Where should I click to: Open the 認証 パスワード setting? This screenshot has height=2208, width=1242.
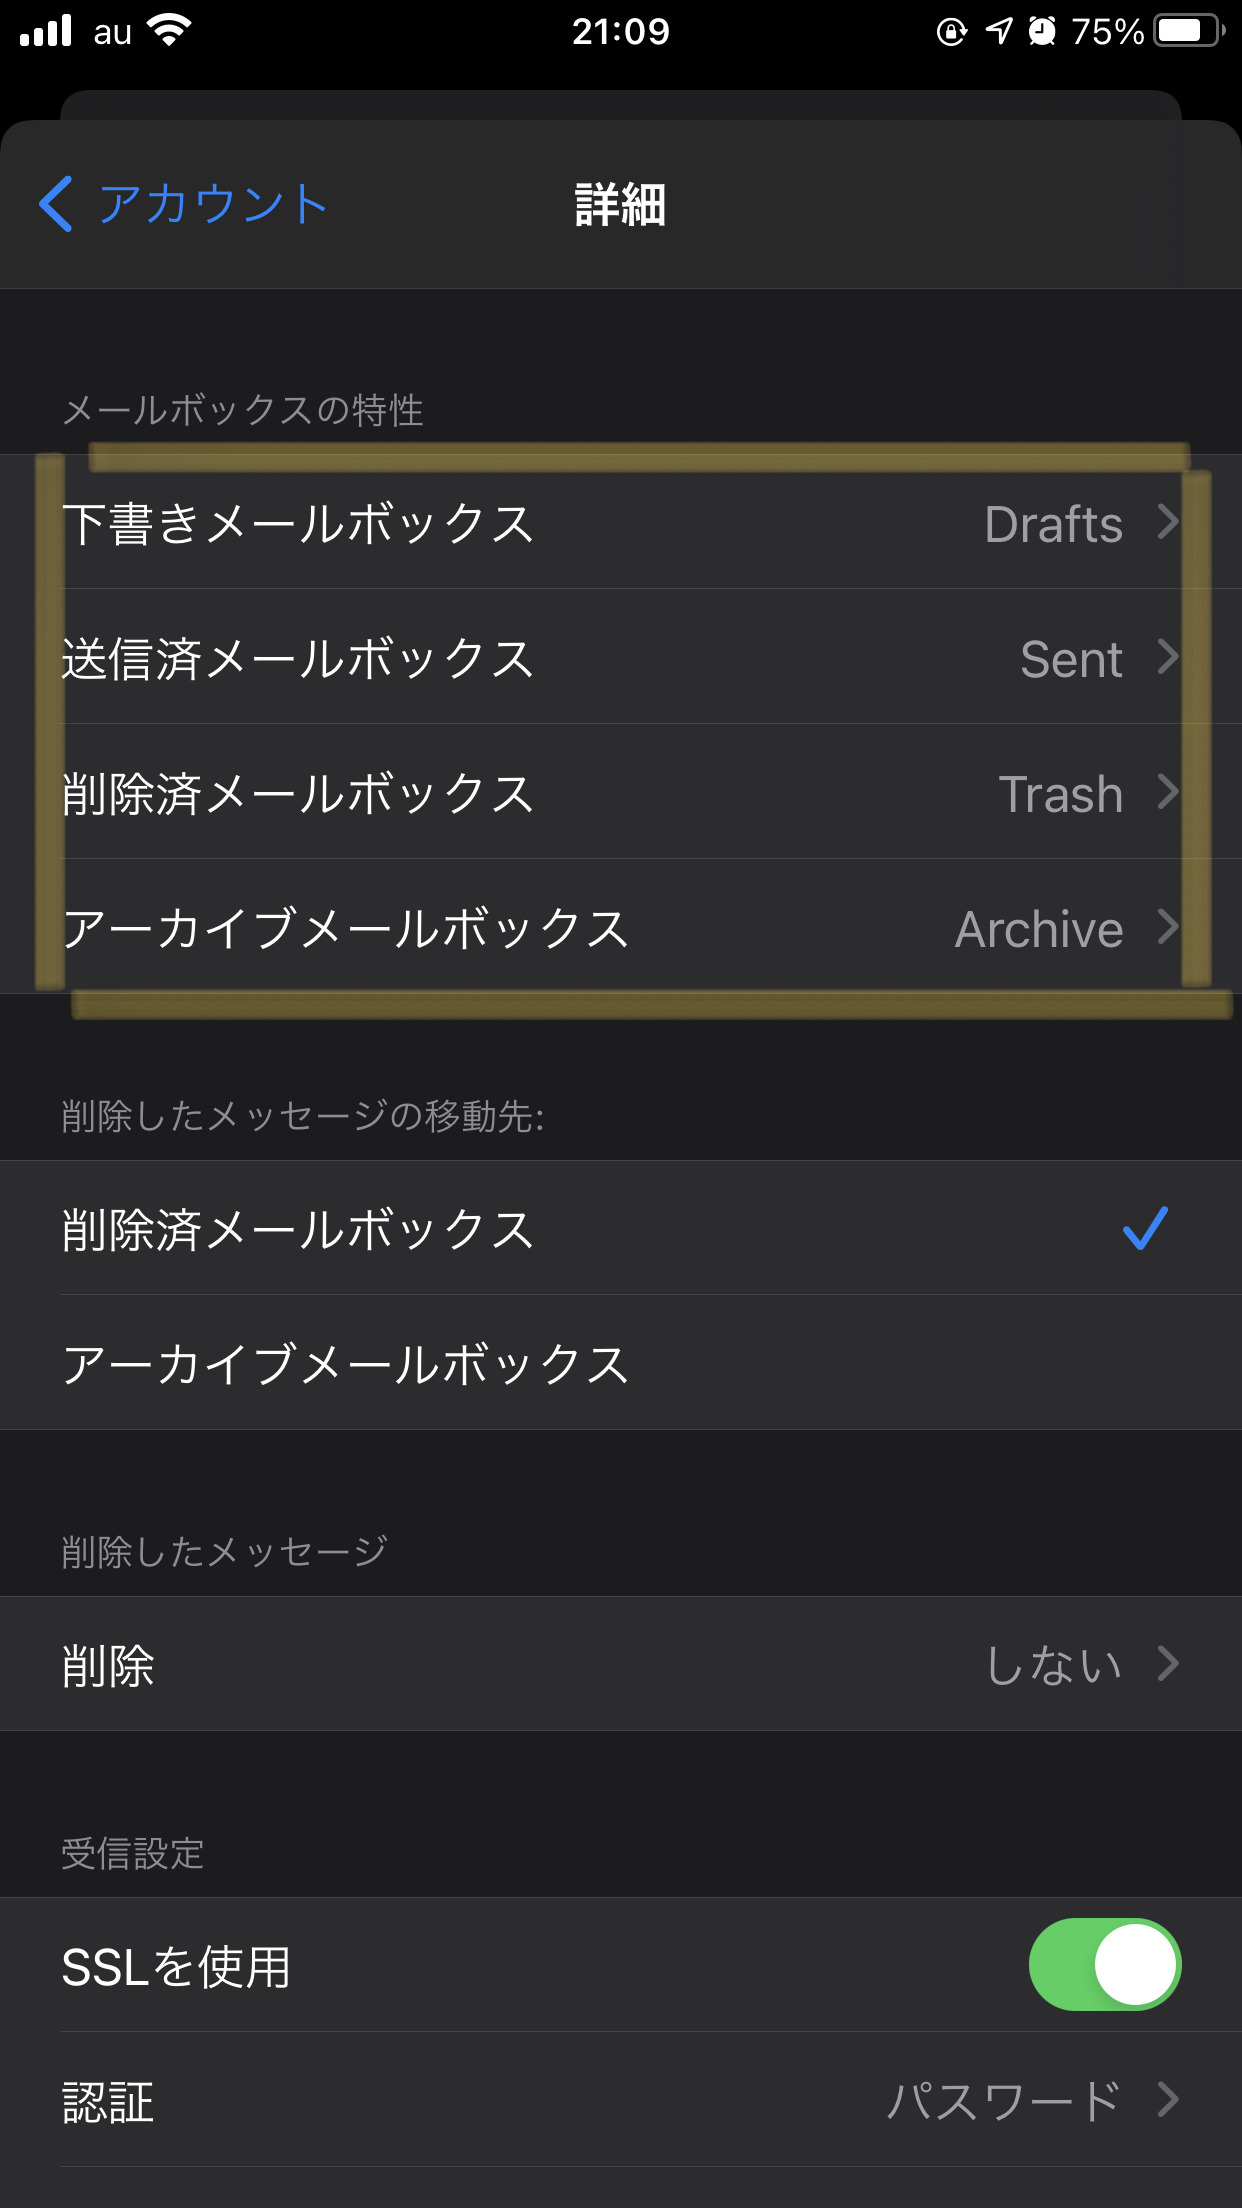620,2100
